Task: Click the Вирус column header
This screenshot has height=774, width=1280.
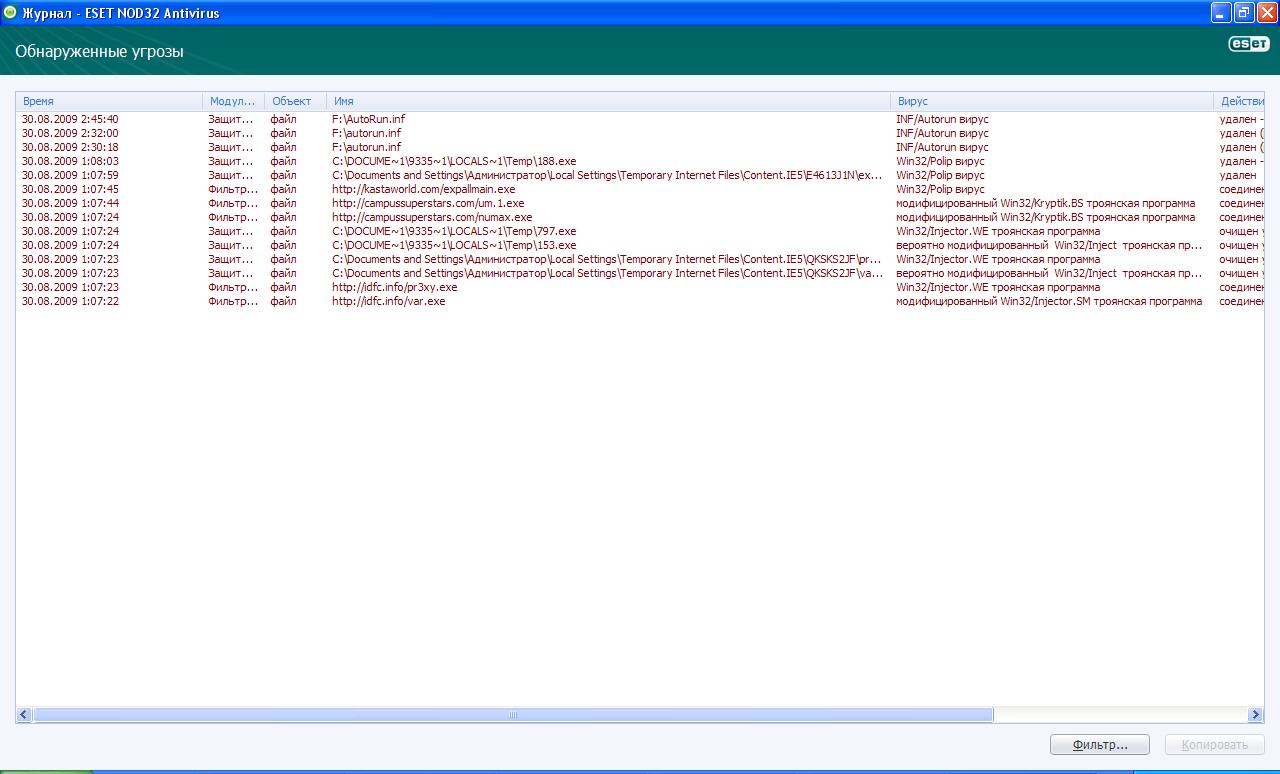Action: (x=1052, y=101)
